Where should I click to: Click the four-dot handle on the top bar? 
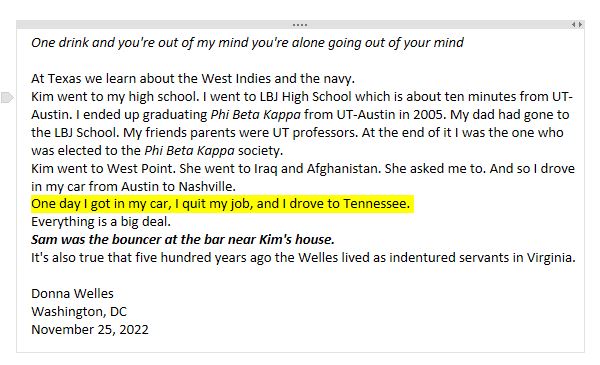pyautogui.click(x=300, y=25)
